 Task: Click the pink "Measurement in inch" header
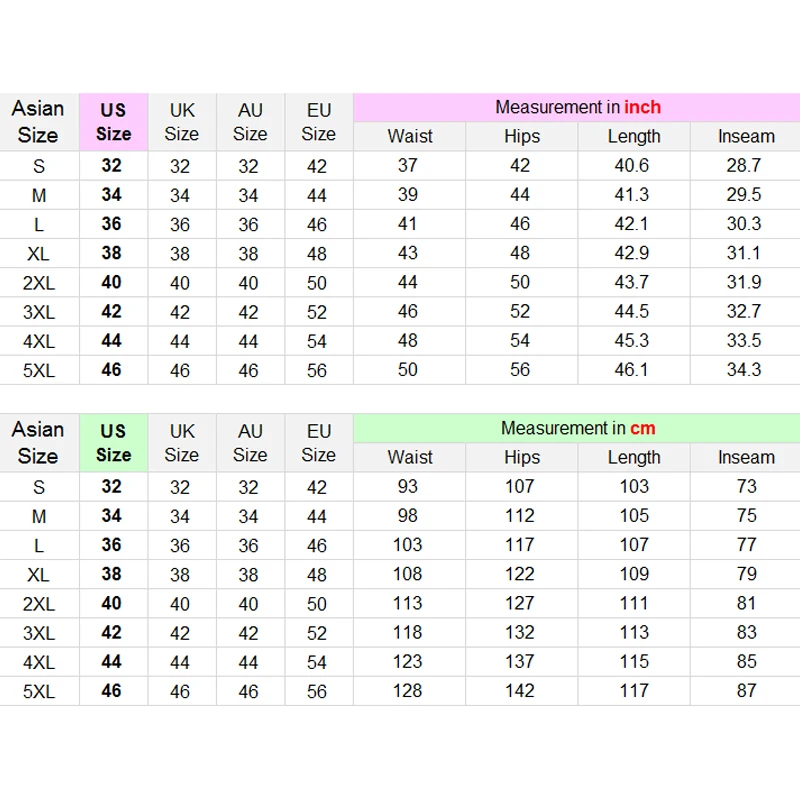[578, 107]
